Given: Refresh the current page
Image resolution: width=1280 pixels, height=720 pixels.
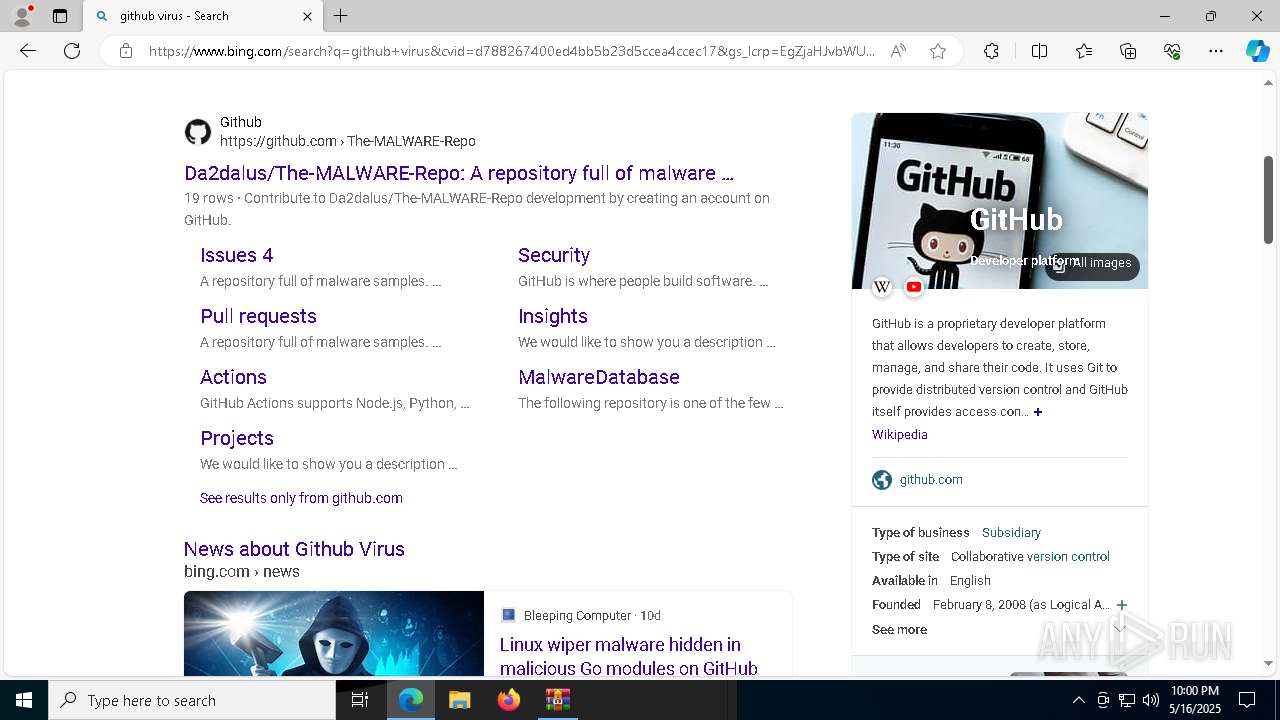Looking at the screenshot, I should (72, 51).
